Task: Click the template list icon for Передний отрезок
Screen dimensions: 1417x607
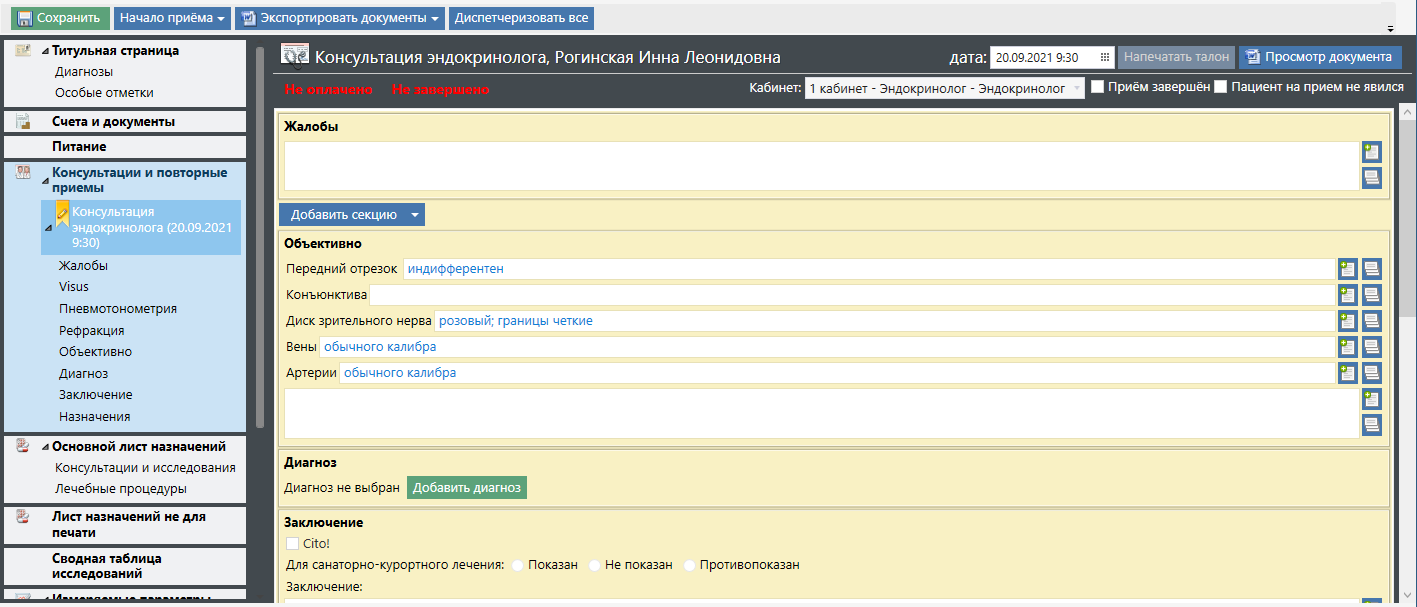Action: tap(1371, 269)
